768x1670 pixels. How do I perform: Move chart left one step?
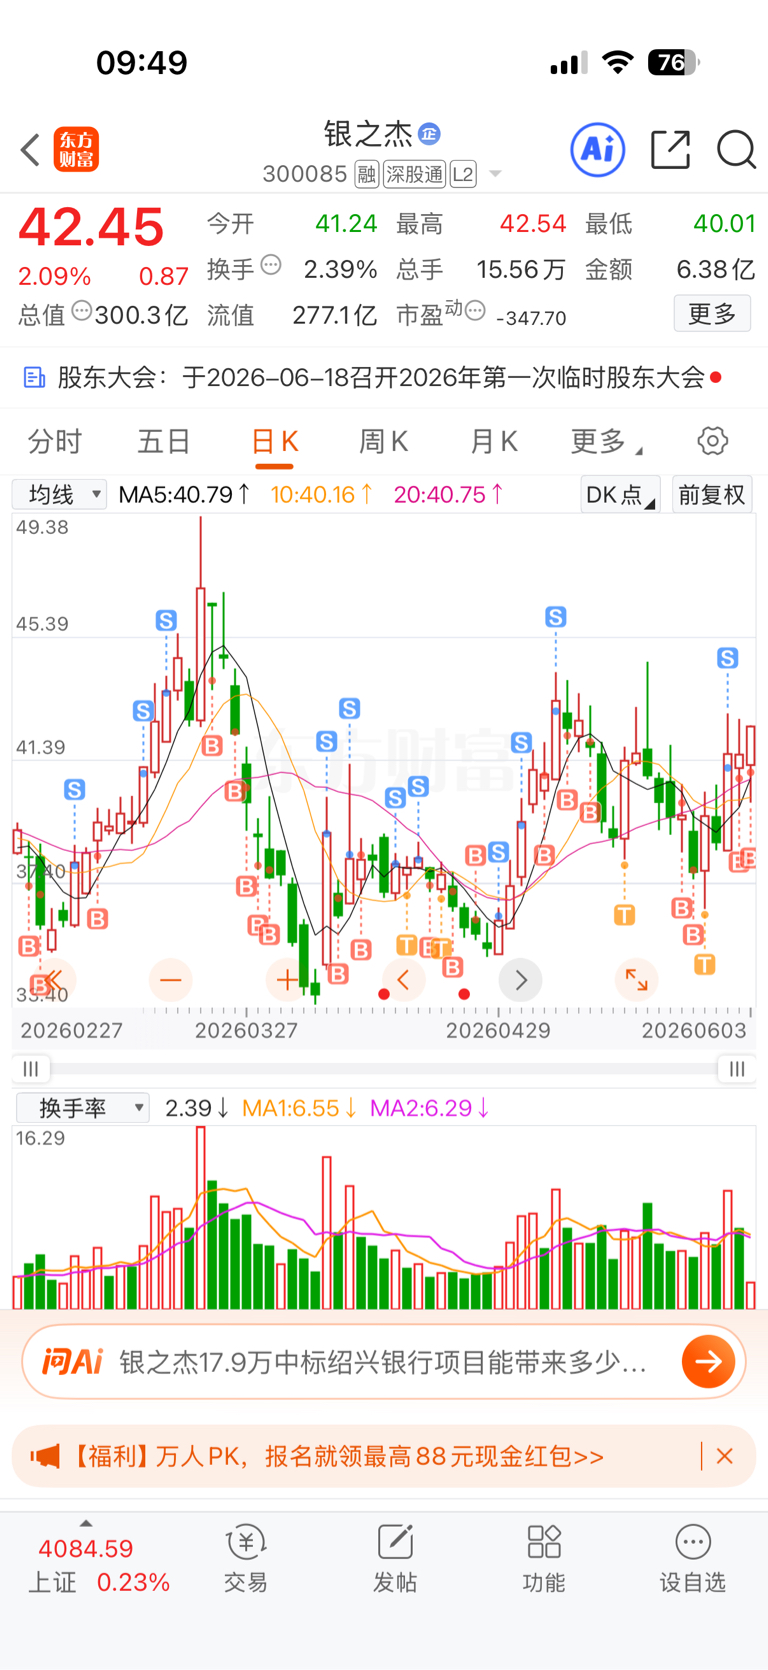[404, 980]
